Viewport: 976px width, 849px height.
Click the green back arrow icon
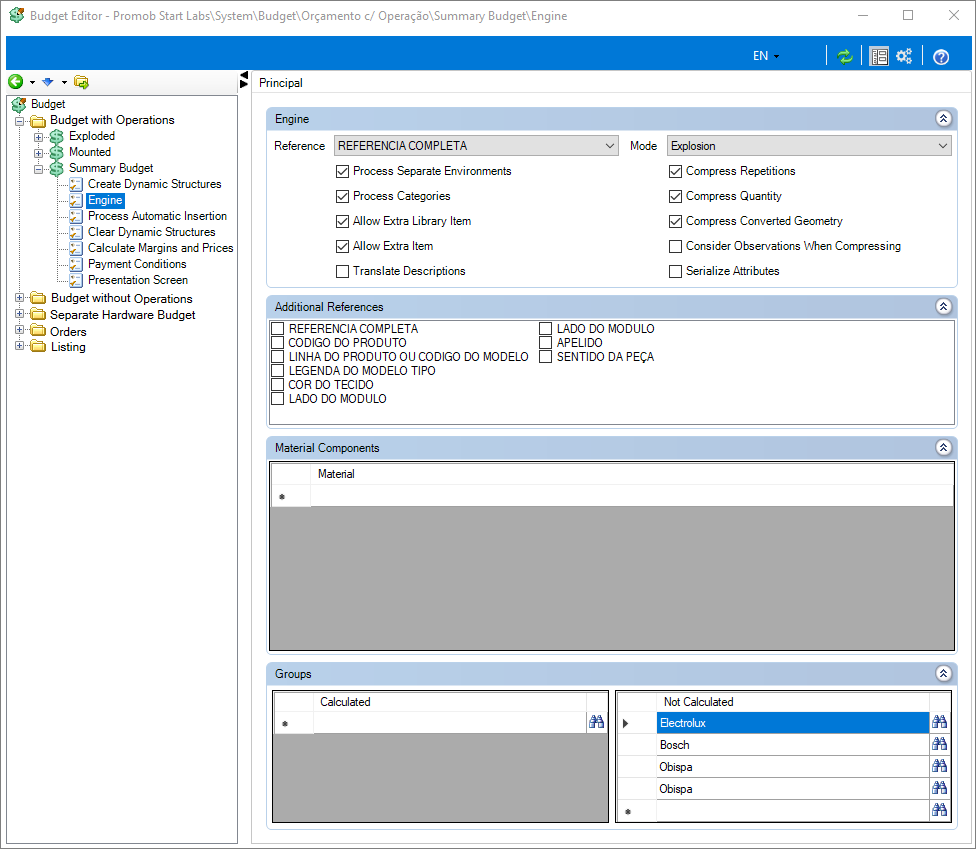tap(16, 82)
